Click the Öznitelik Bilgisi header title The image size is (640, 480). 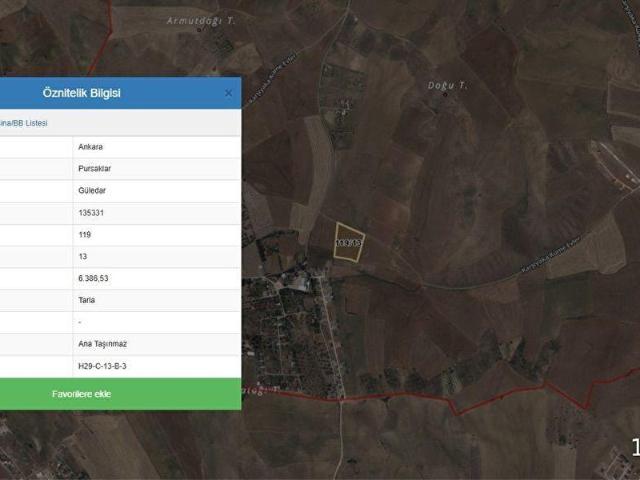pyautogui.click(x=82, y=93)
